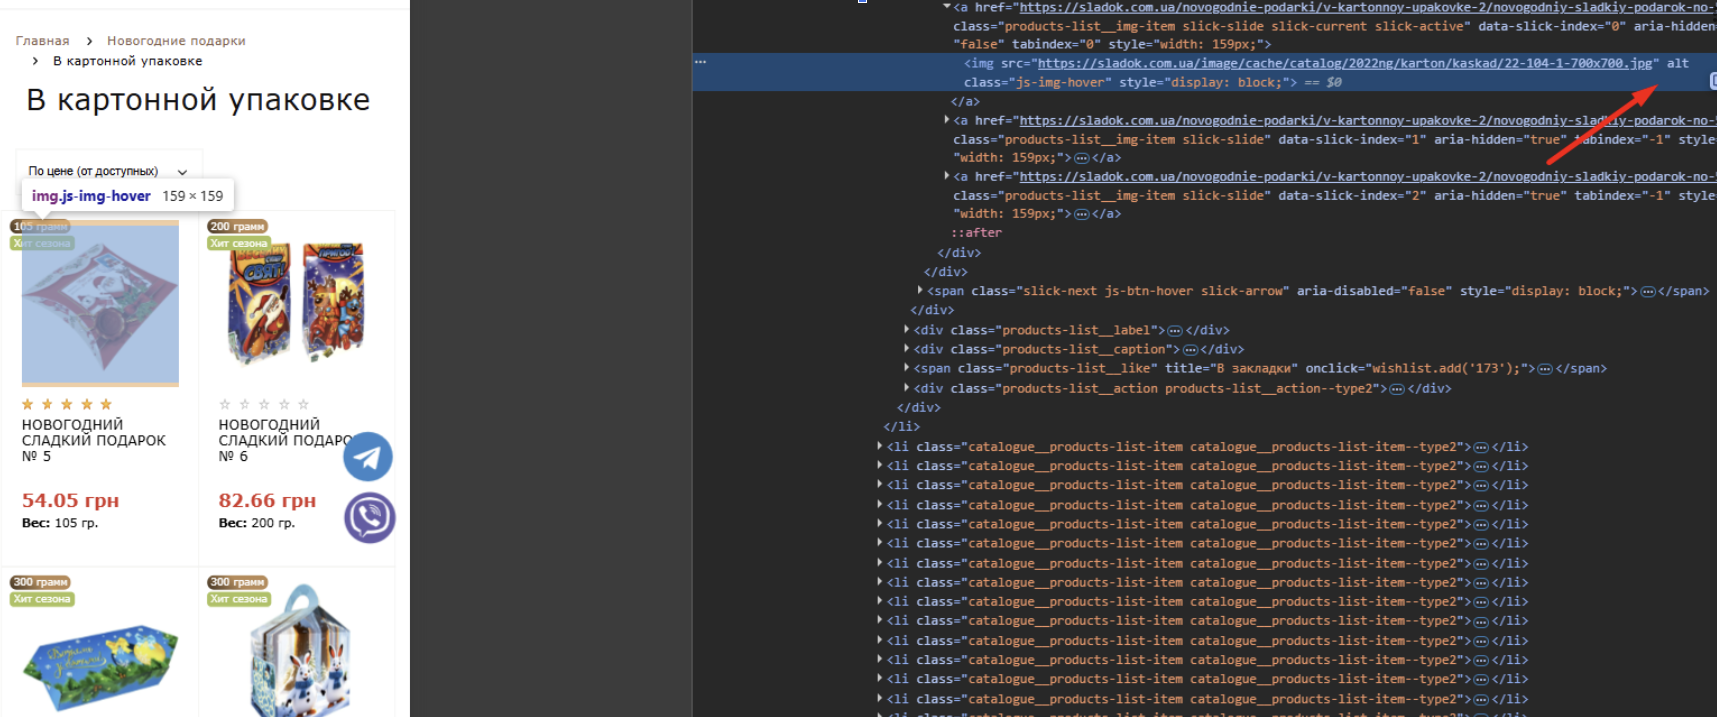
Task: Open the href link of the data-slick-index="1" anchor
Action: [1367, 120]
